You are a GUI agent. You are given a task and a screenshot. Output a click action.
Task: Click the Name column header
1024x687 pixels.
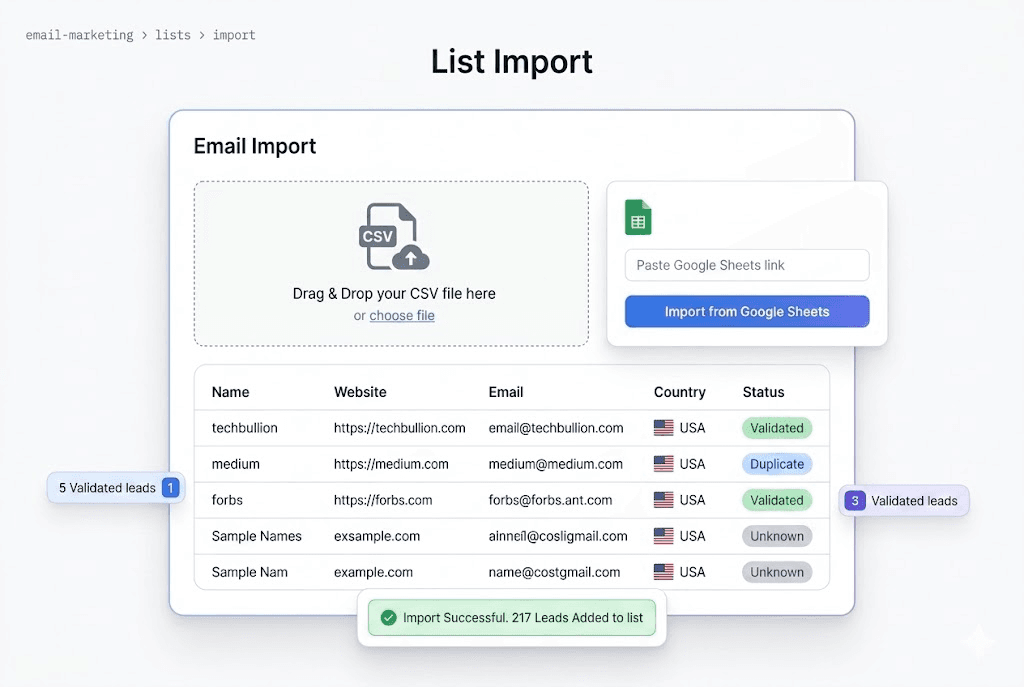coord(231,392)
